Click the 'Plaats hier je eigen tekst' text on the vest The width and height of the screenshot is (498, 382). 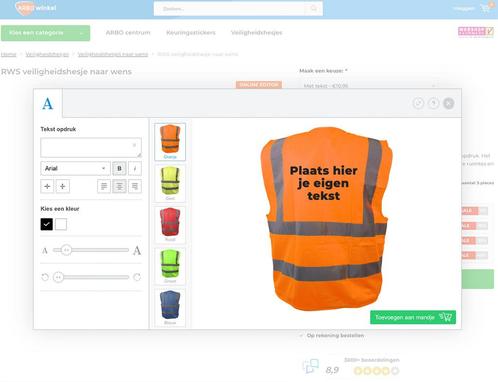click(x=323, y=183)
